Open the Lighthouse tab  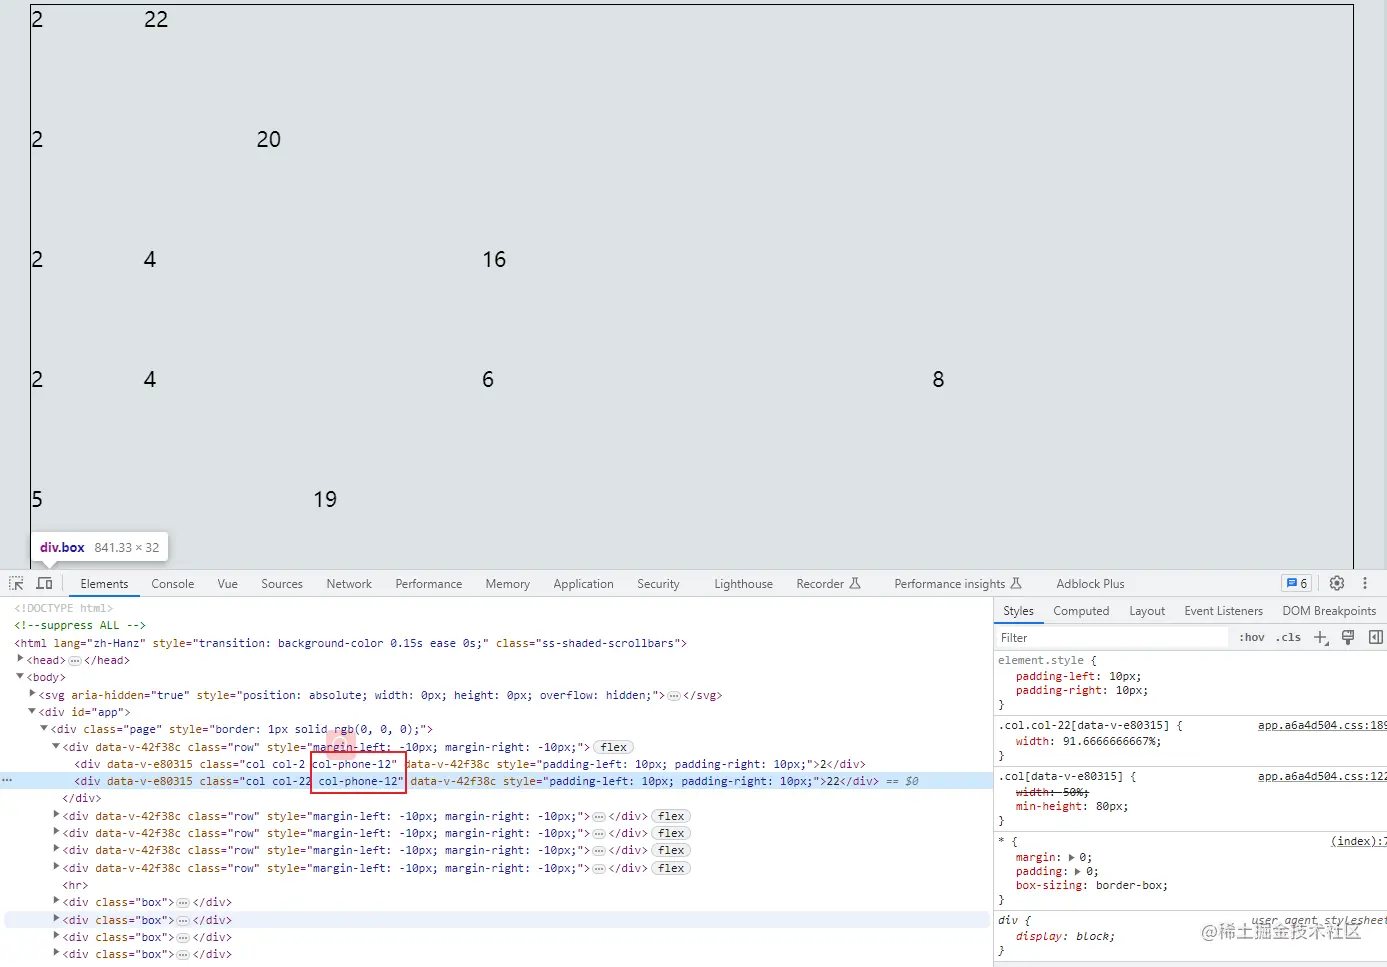(x=744, y=584)
